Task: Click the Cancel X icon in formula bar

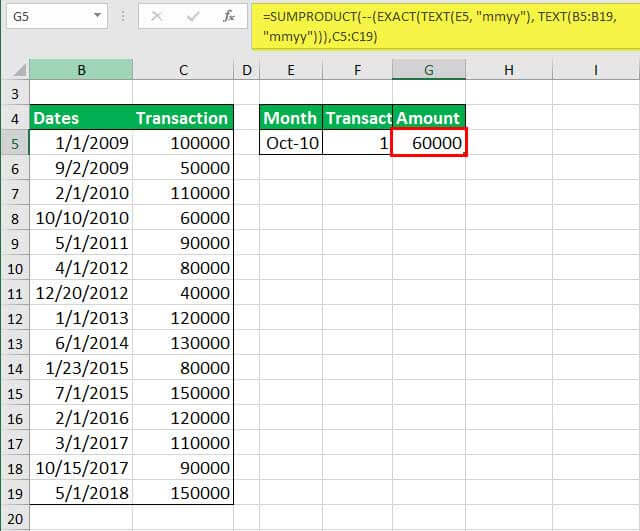Action: [157, 16]
